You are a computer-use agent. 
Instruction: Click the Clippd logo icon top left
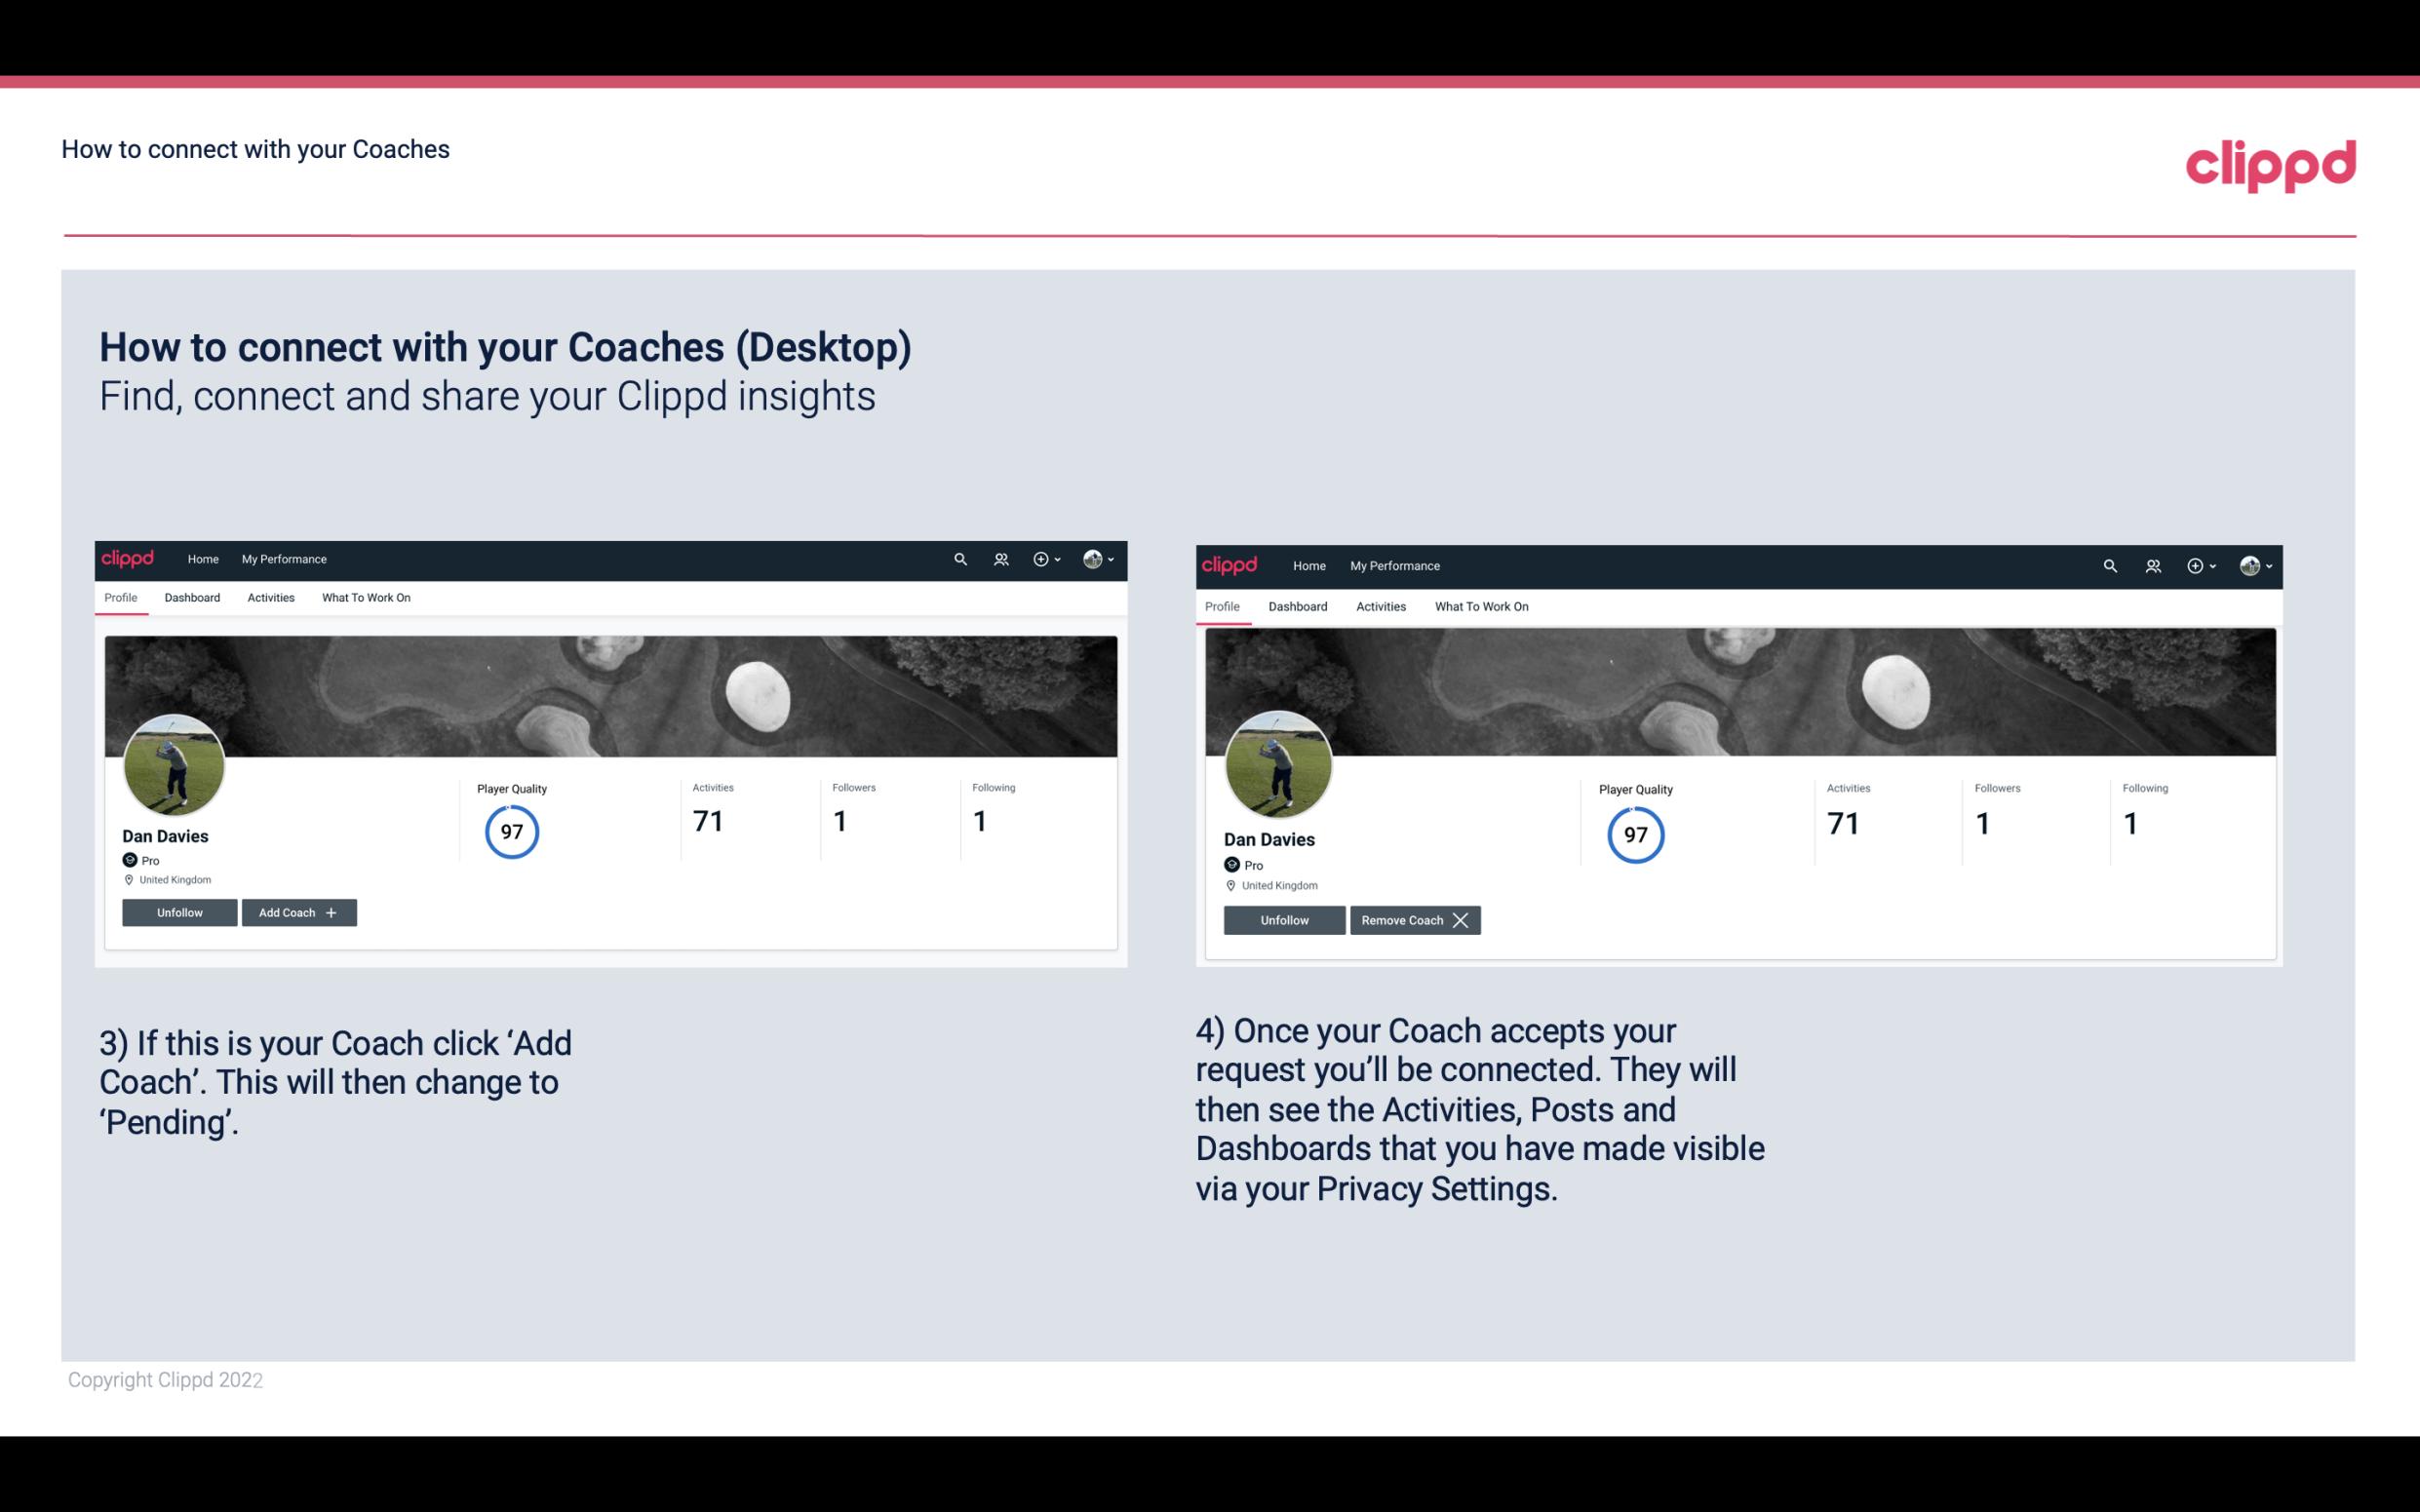[x=131, y=558]
